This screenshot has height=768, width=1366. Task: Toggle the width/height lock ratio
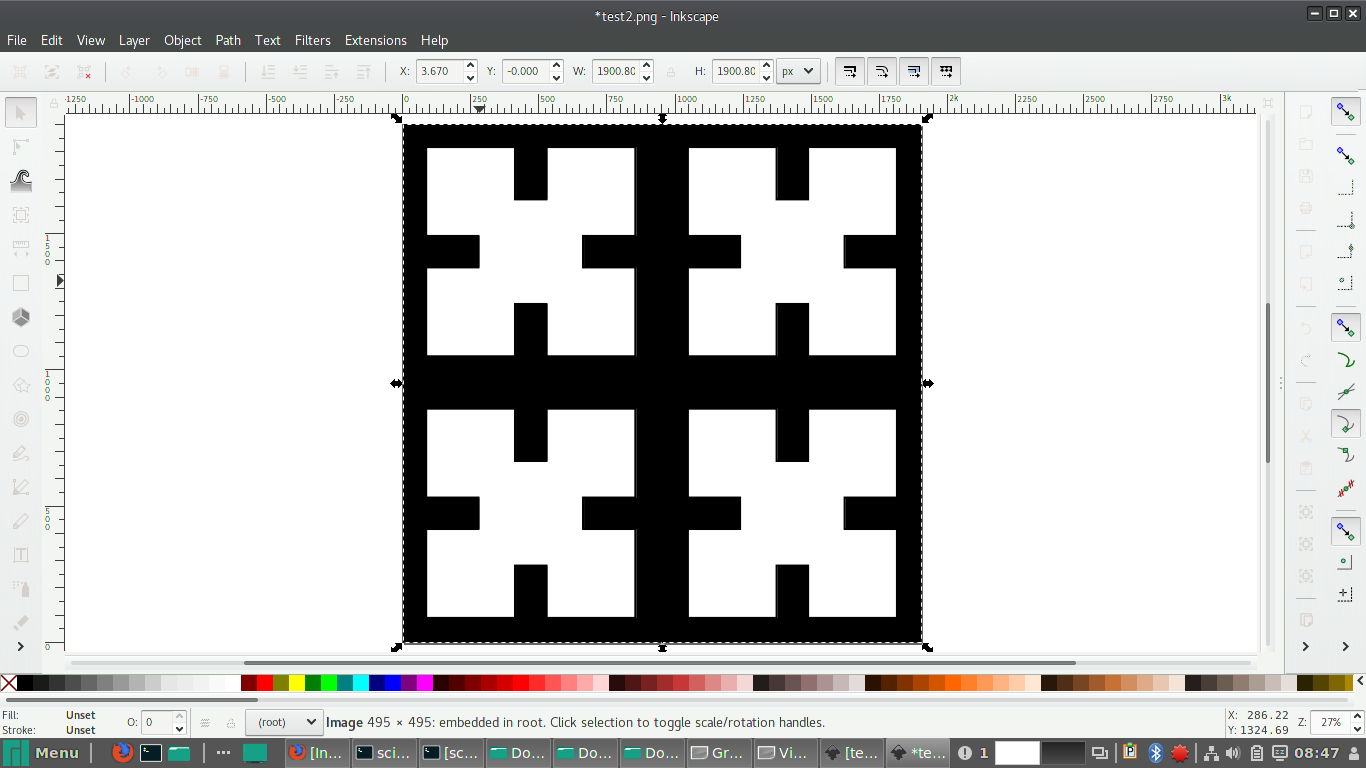coord(671,72)
